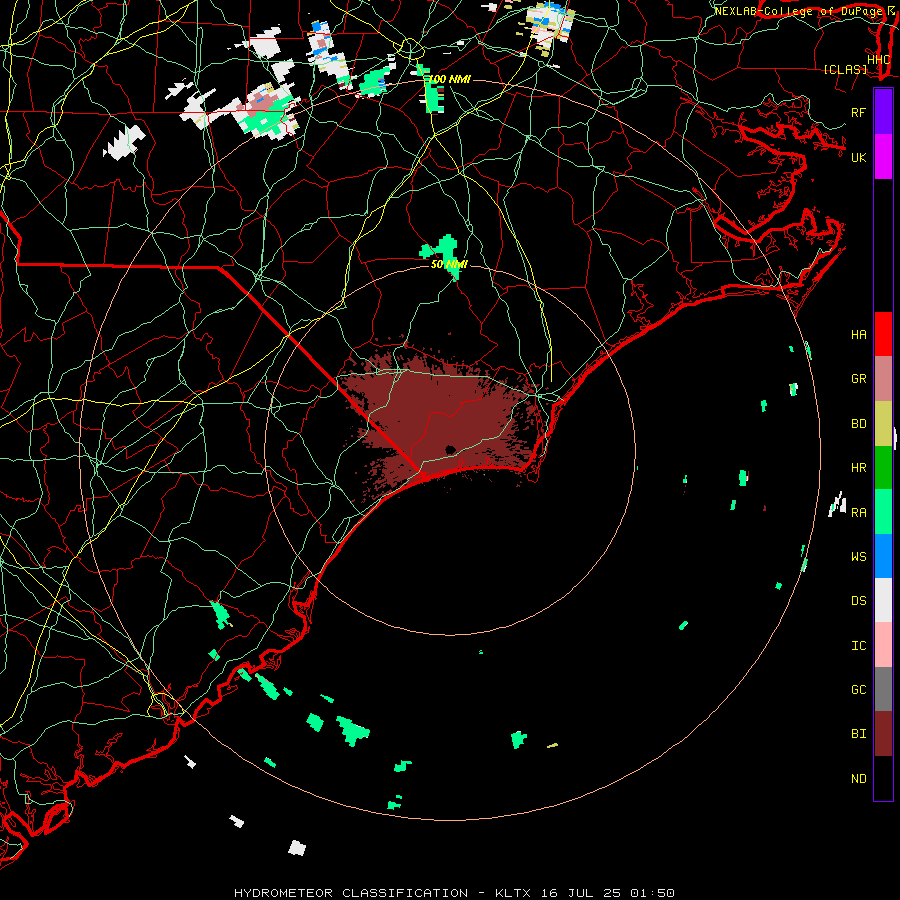Click the BI legend label
Viewport: 900px width, 900px height.
pyautogui.click(x=858, y=734)
